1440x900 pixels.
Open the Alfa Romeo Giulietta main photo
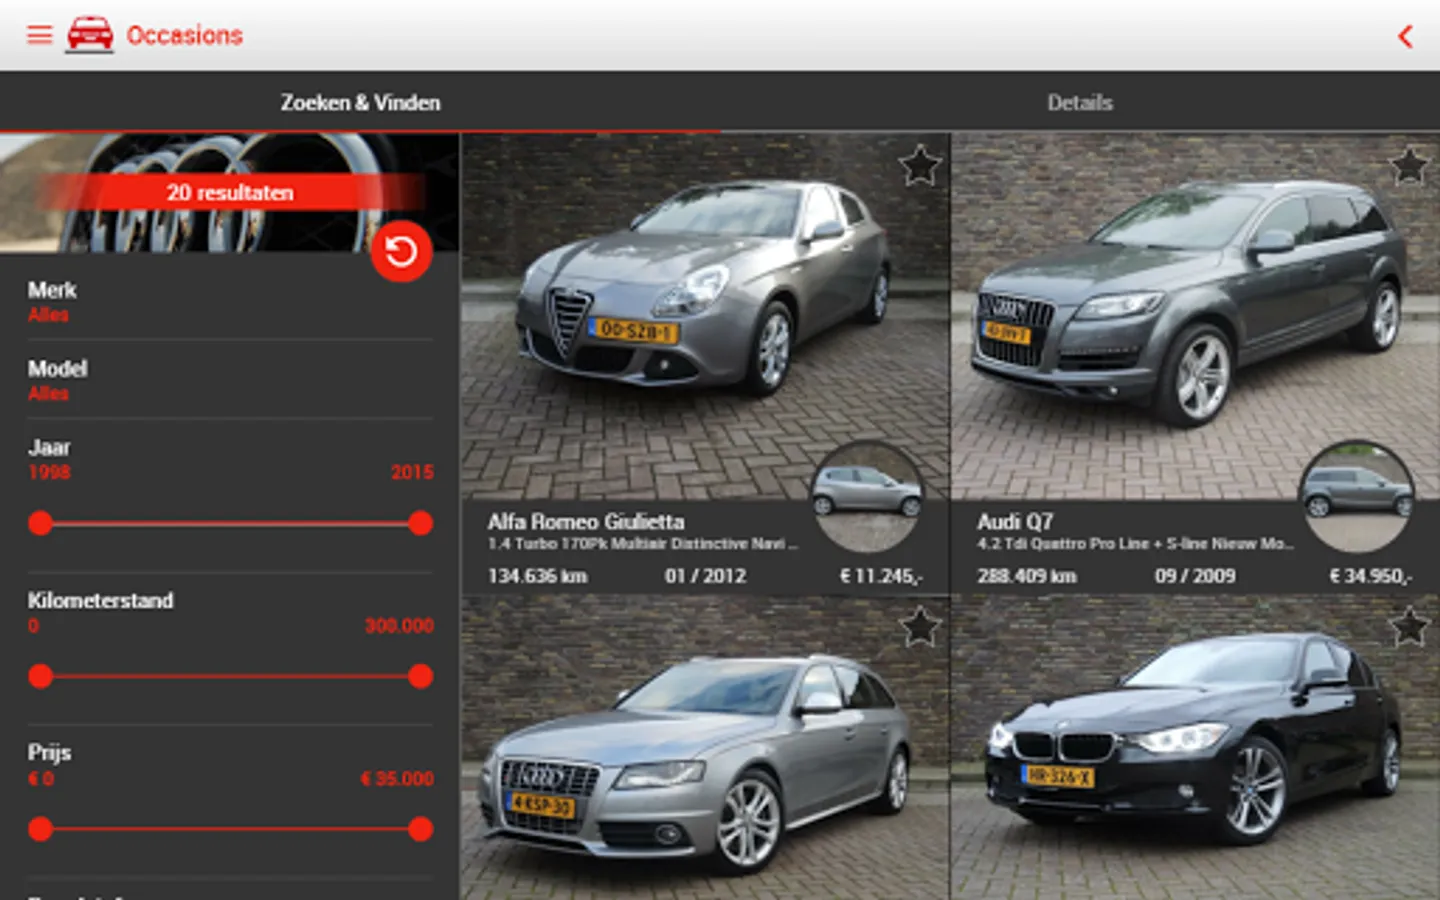tap(705, 317)
